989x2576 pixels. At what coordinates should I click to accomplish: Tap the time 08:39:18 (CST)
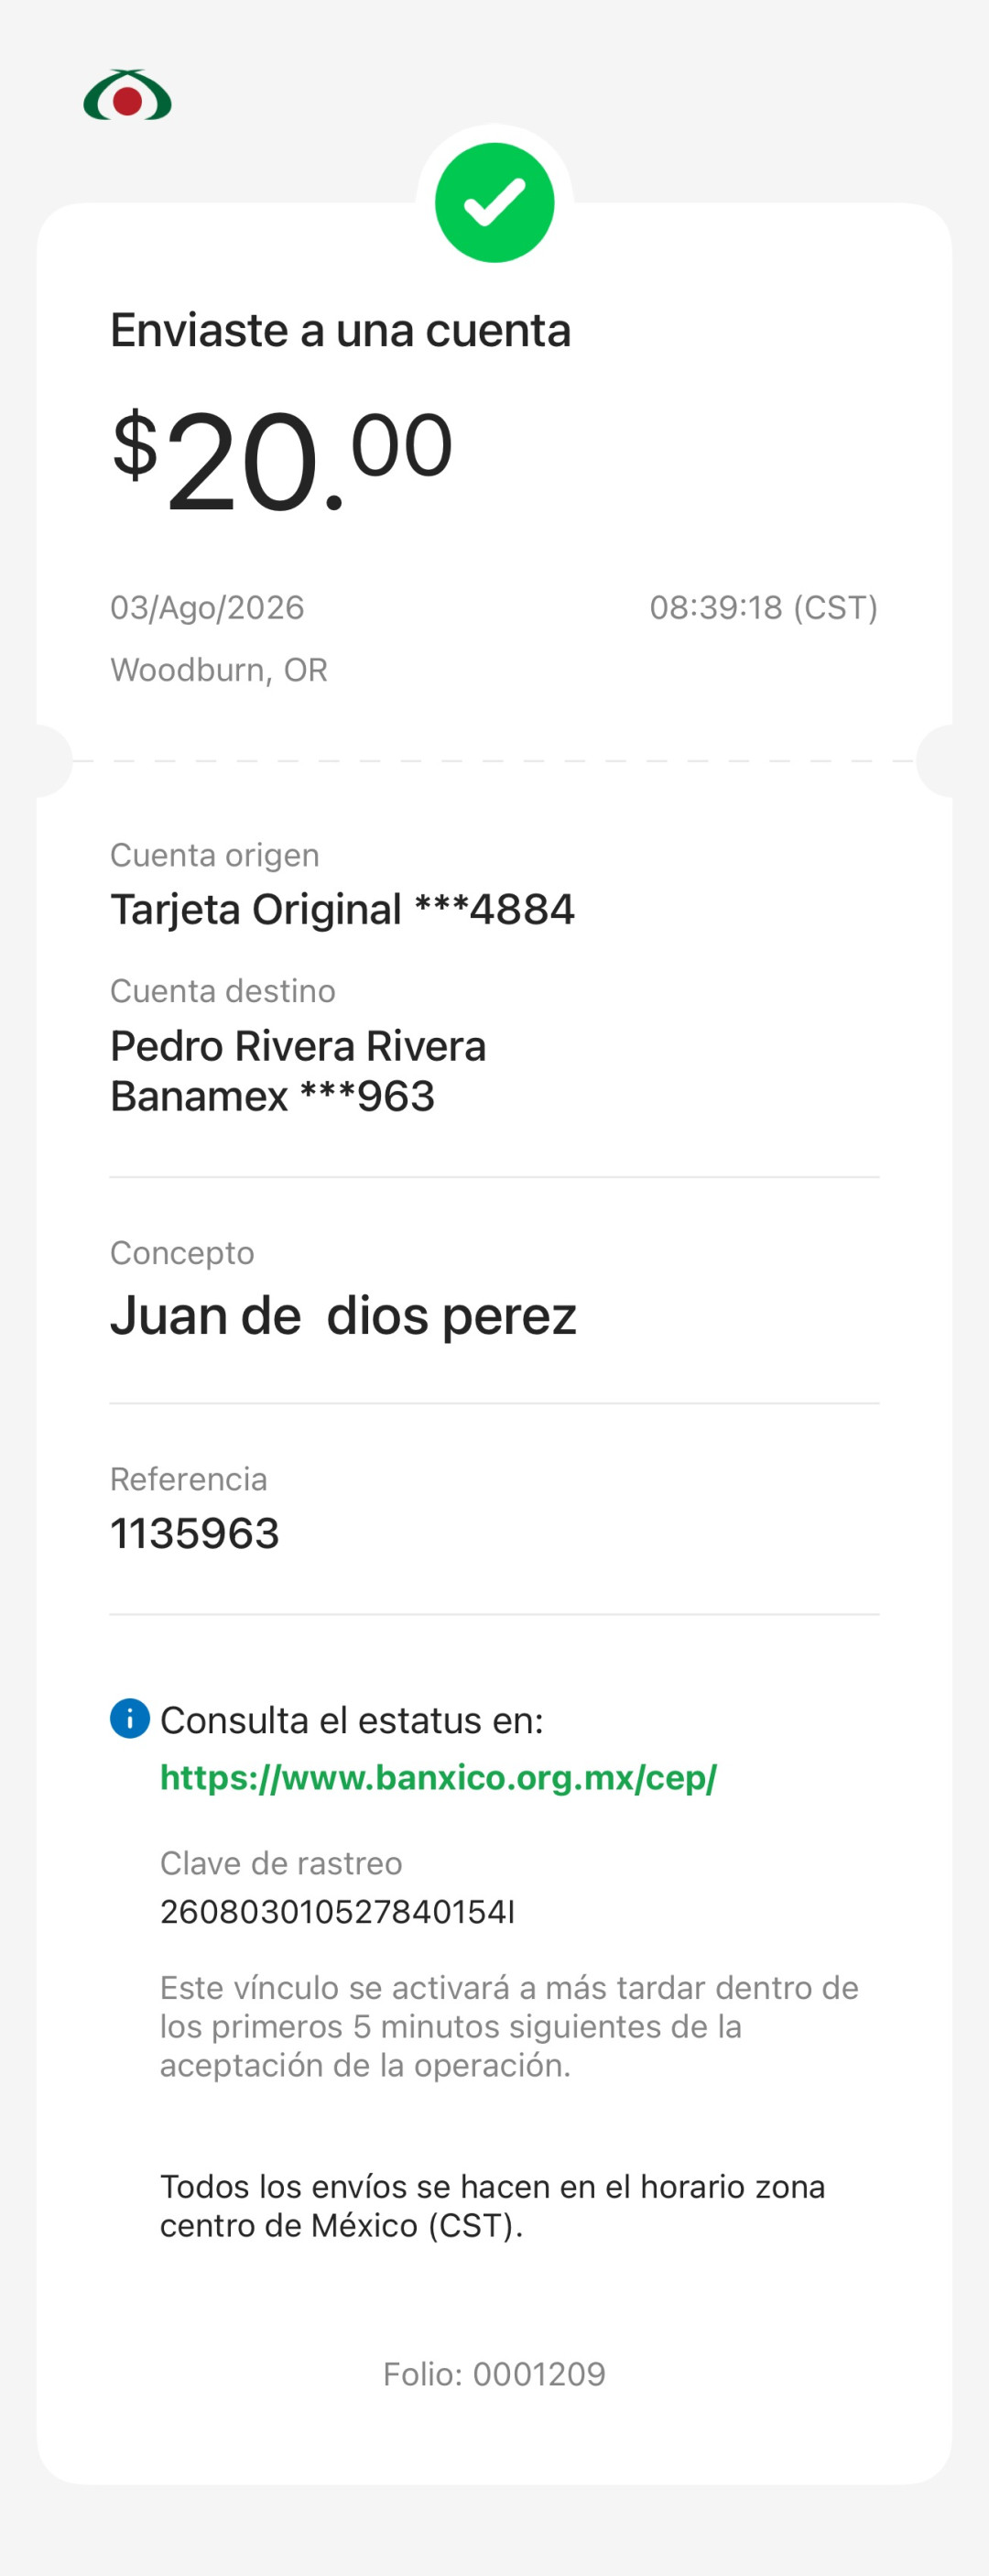click(764, 607)
